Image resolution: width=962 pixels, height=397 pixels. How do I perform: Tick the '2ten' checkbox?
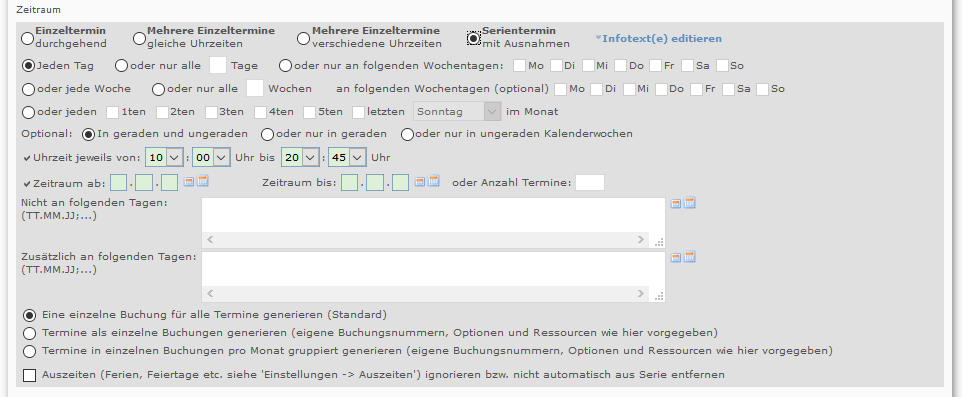162,112
